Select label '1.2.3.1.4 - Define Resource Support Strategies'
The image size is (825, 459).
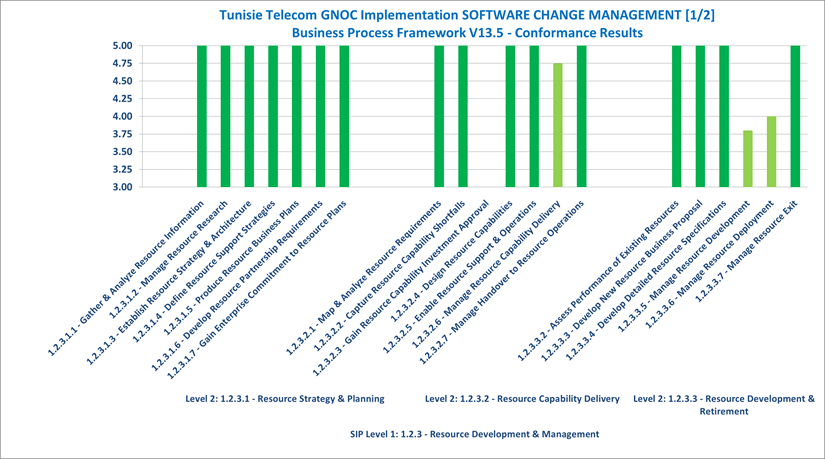203,272
